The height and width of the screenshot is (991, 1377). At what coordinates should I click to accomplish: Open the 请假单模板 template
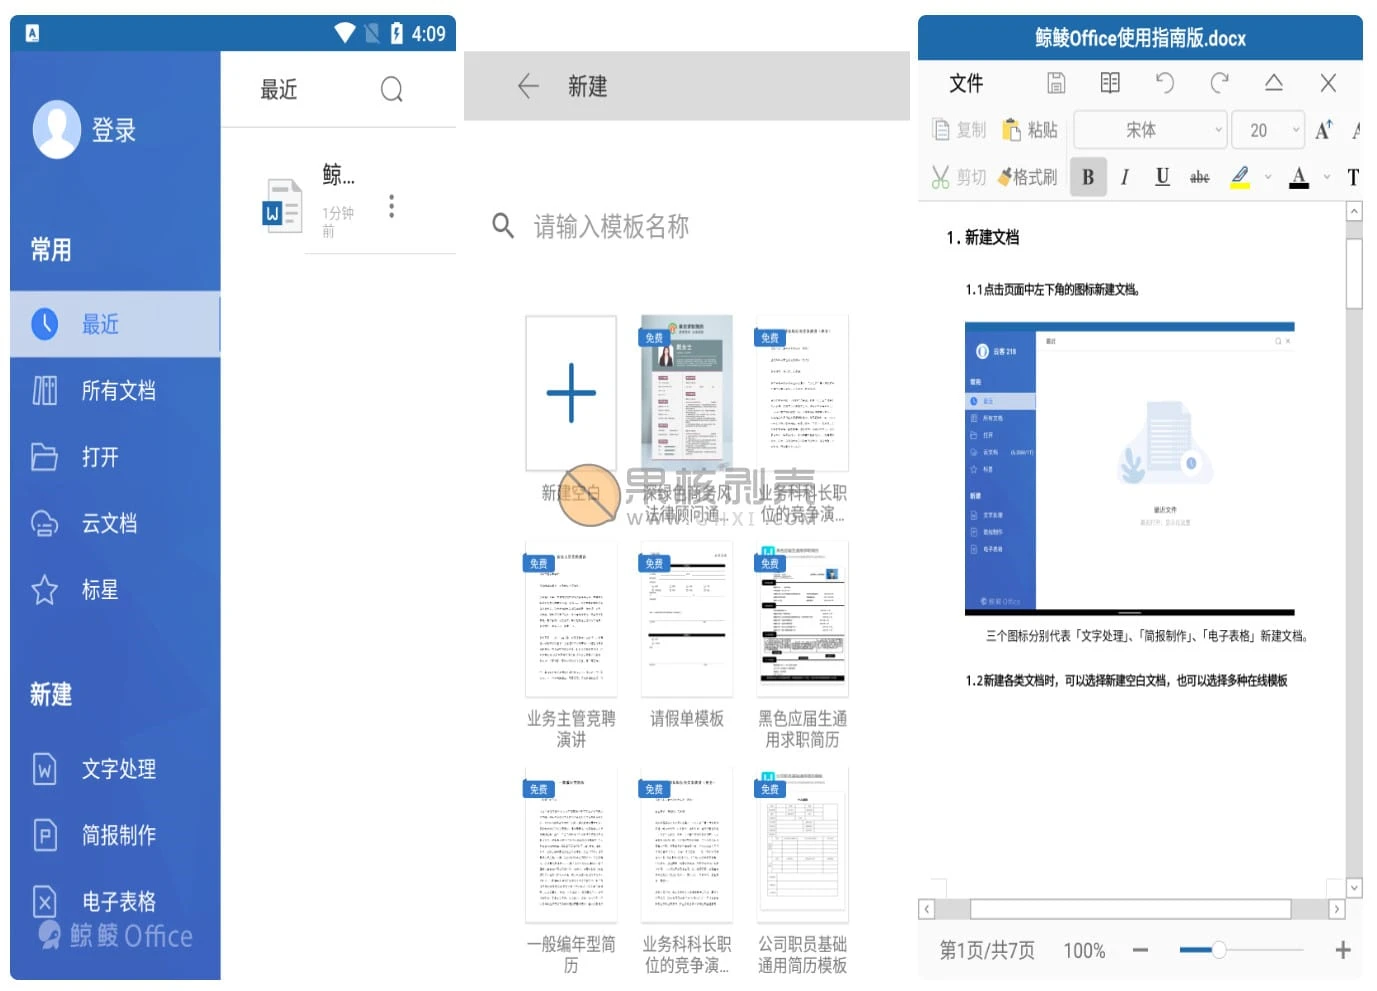point(687,620)
